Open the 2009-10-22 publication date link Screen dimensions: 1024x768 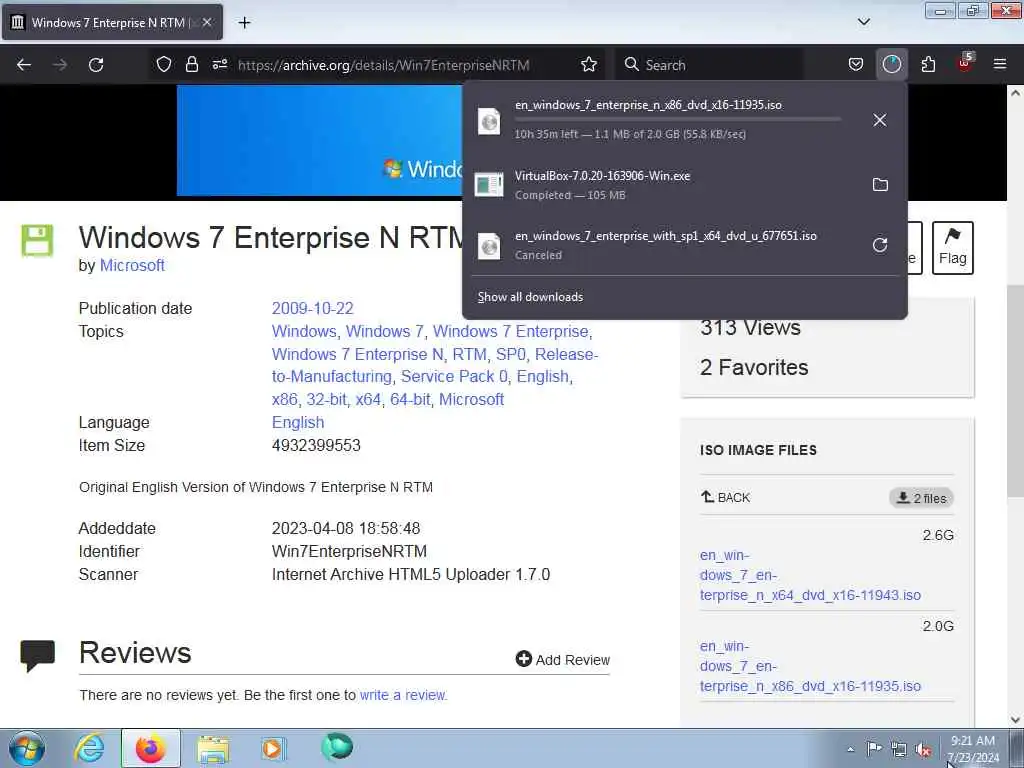tap(312, 308)
